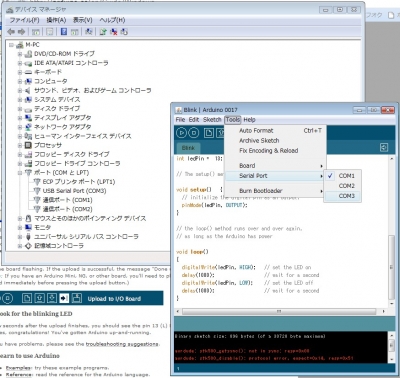Open the ヘルプ(H) menu in Device Manager

[x=112, y=20]
